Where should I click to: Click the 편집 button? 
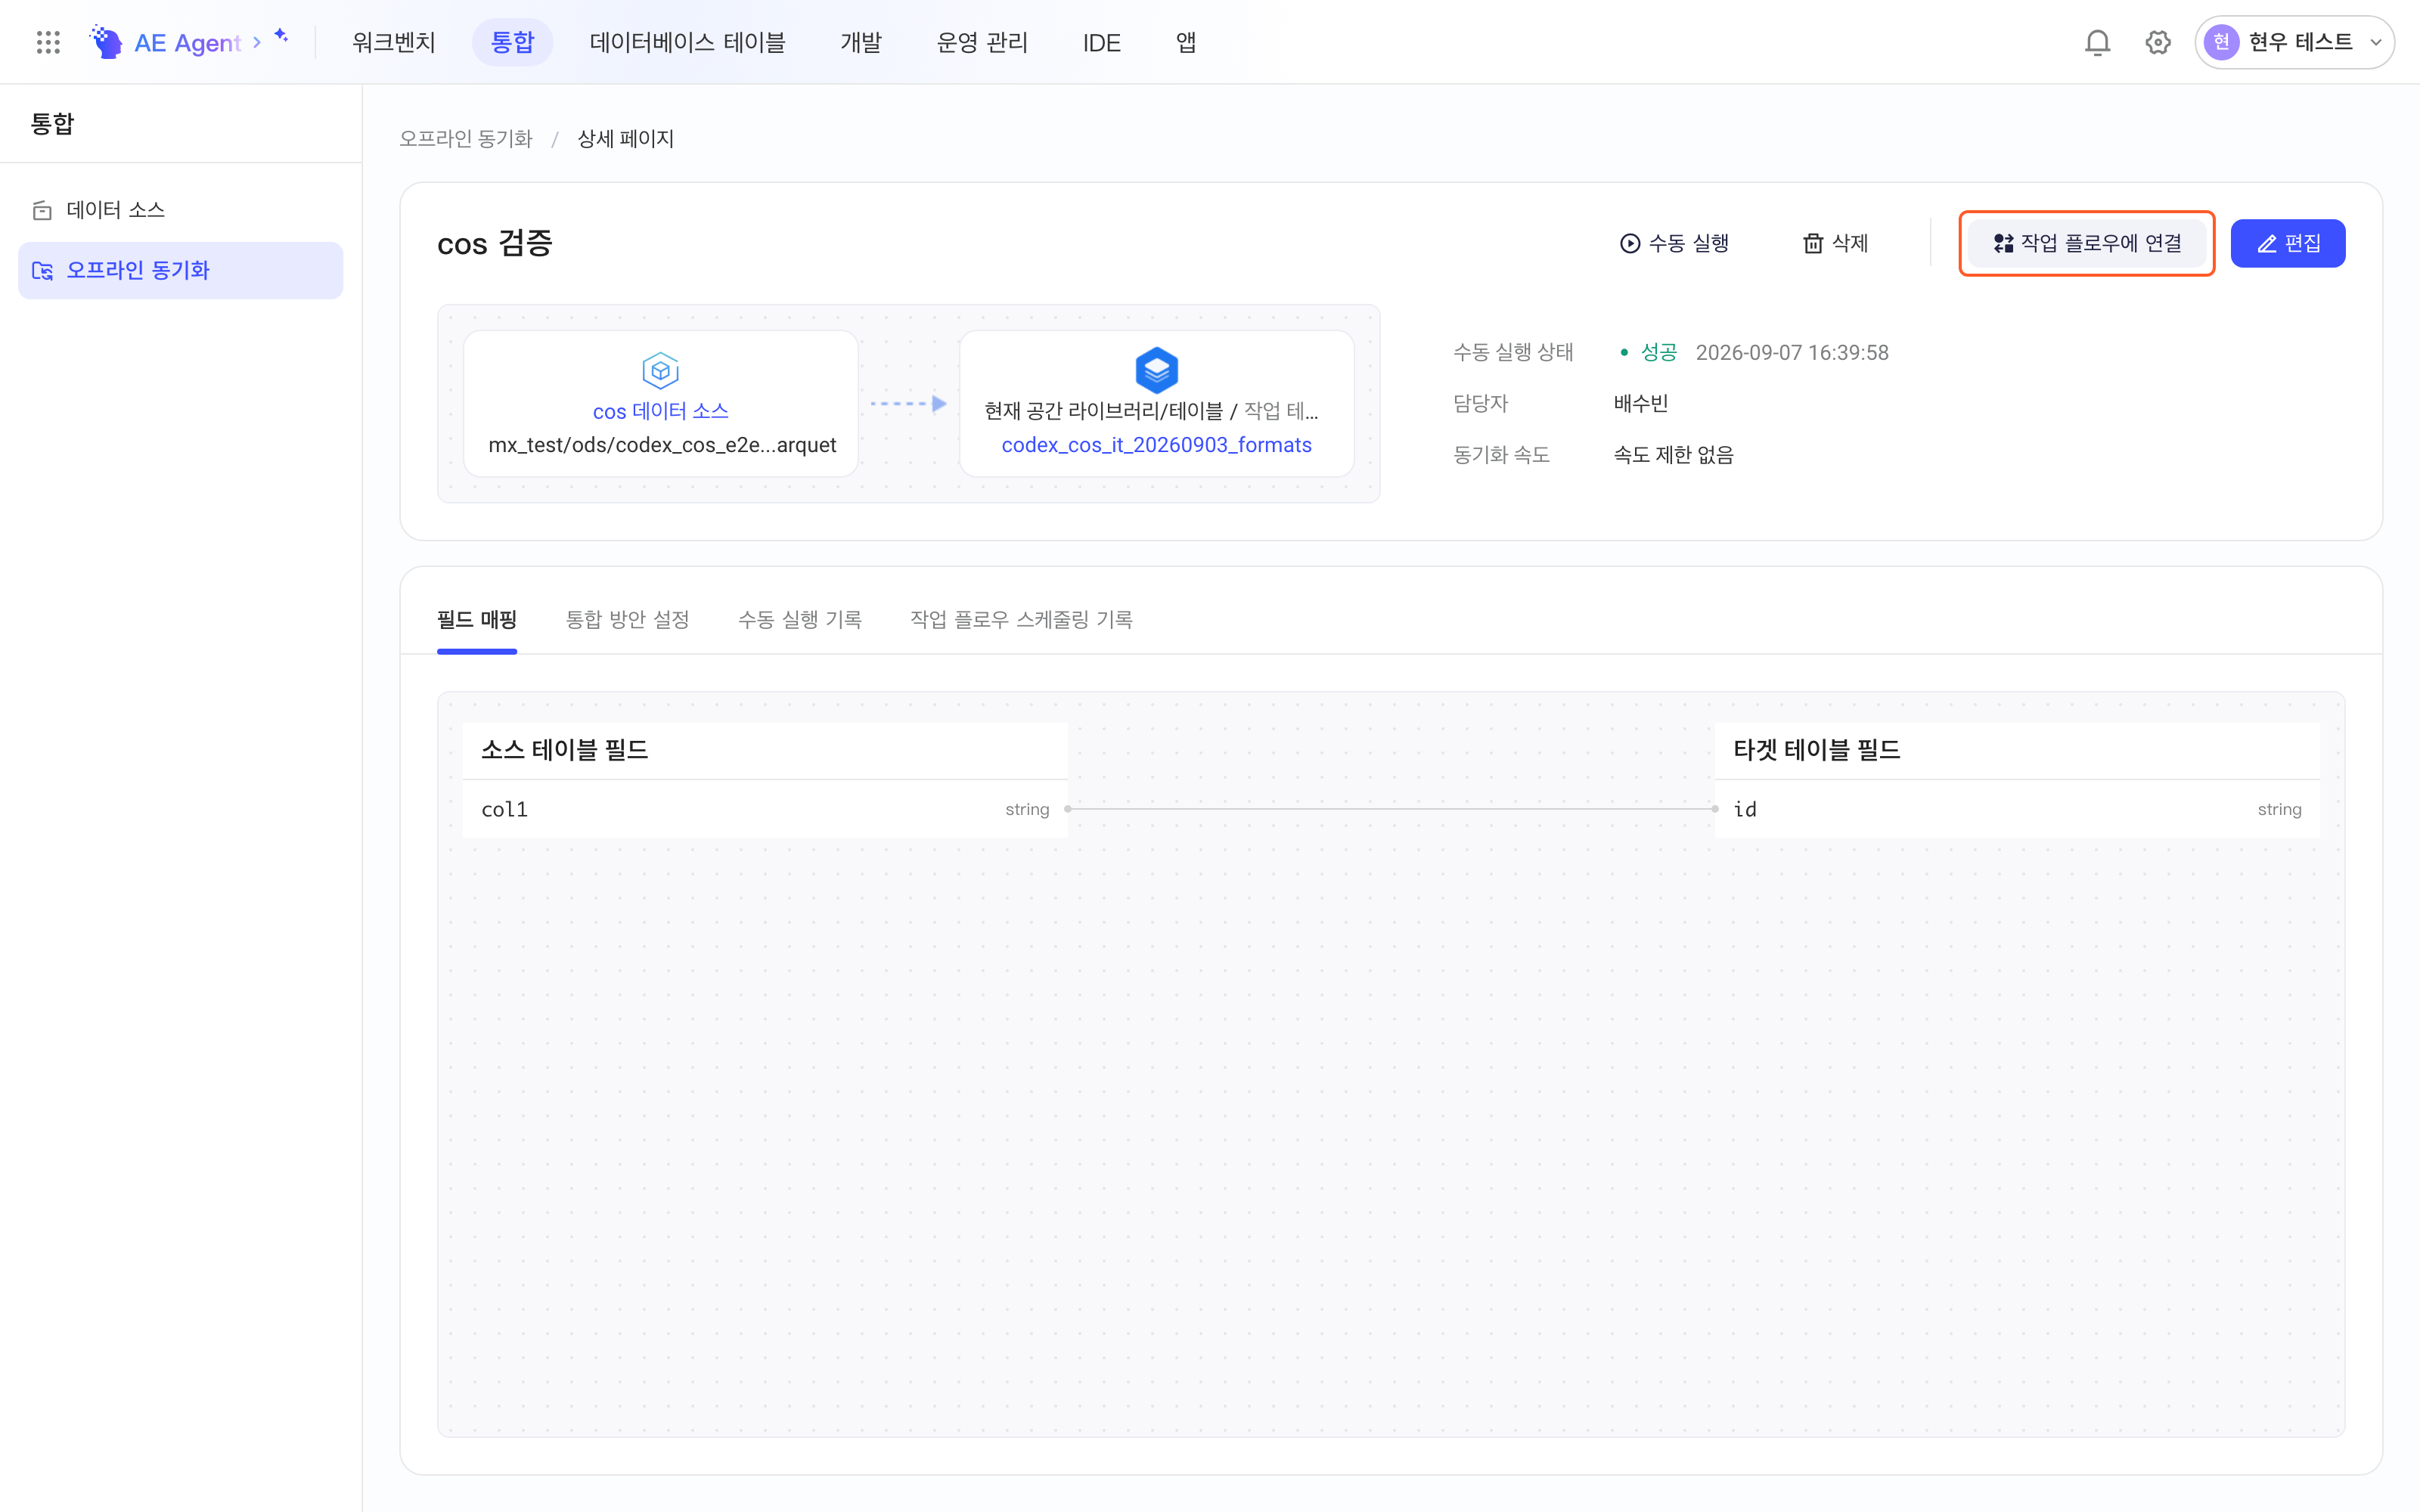coord(2287,243)
